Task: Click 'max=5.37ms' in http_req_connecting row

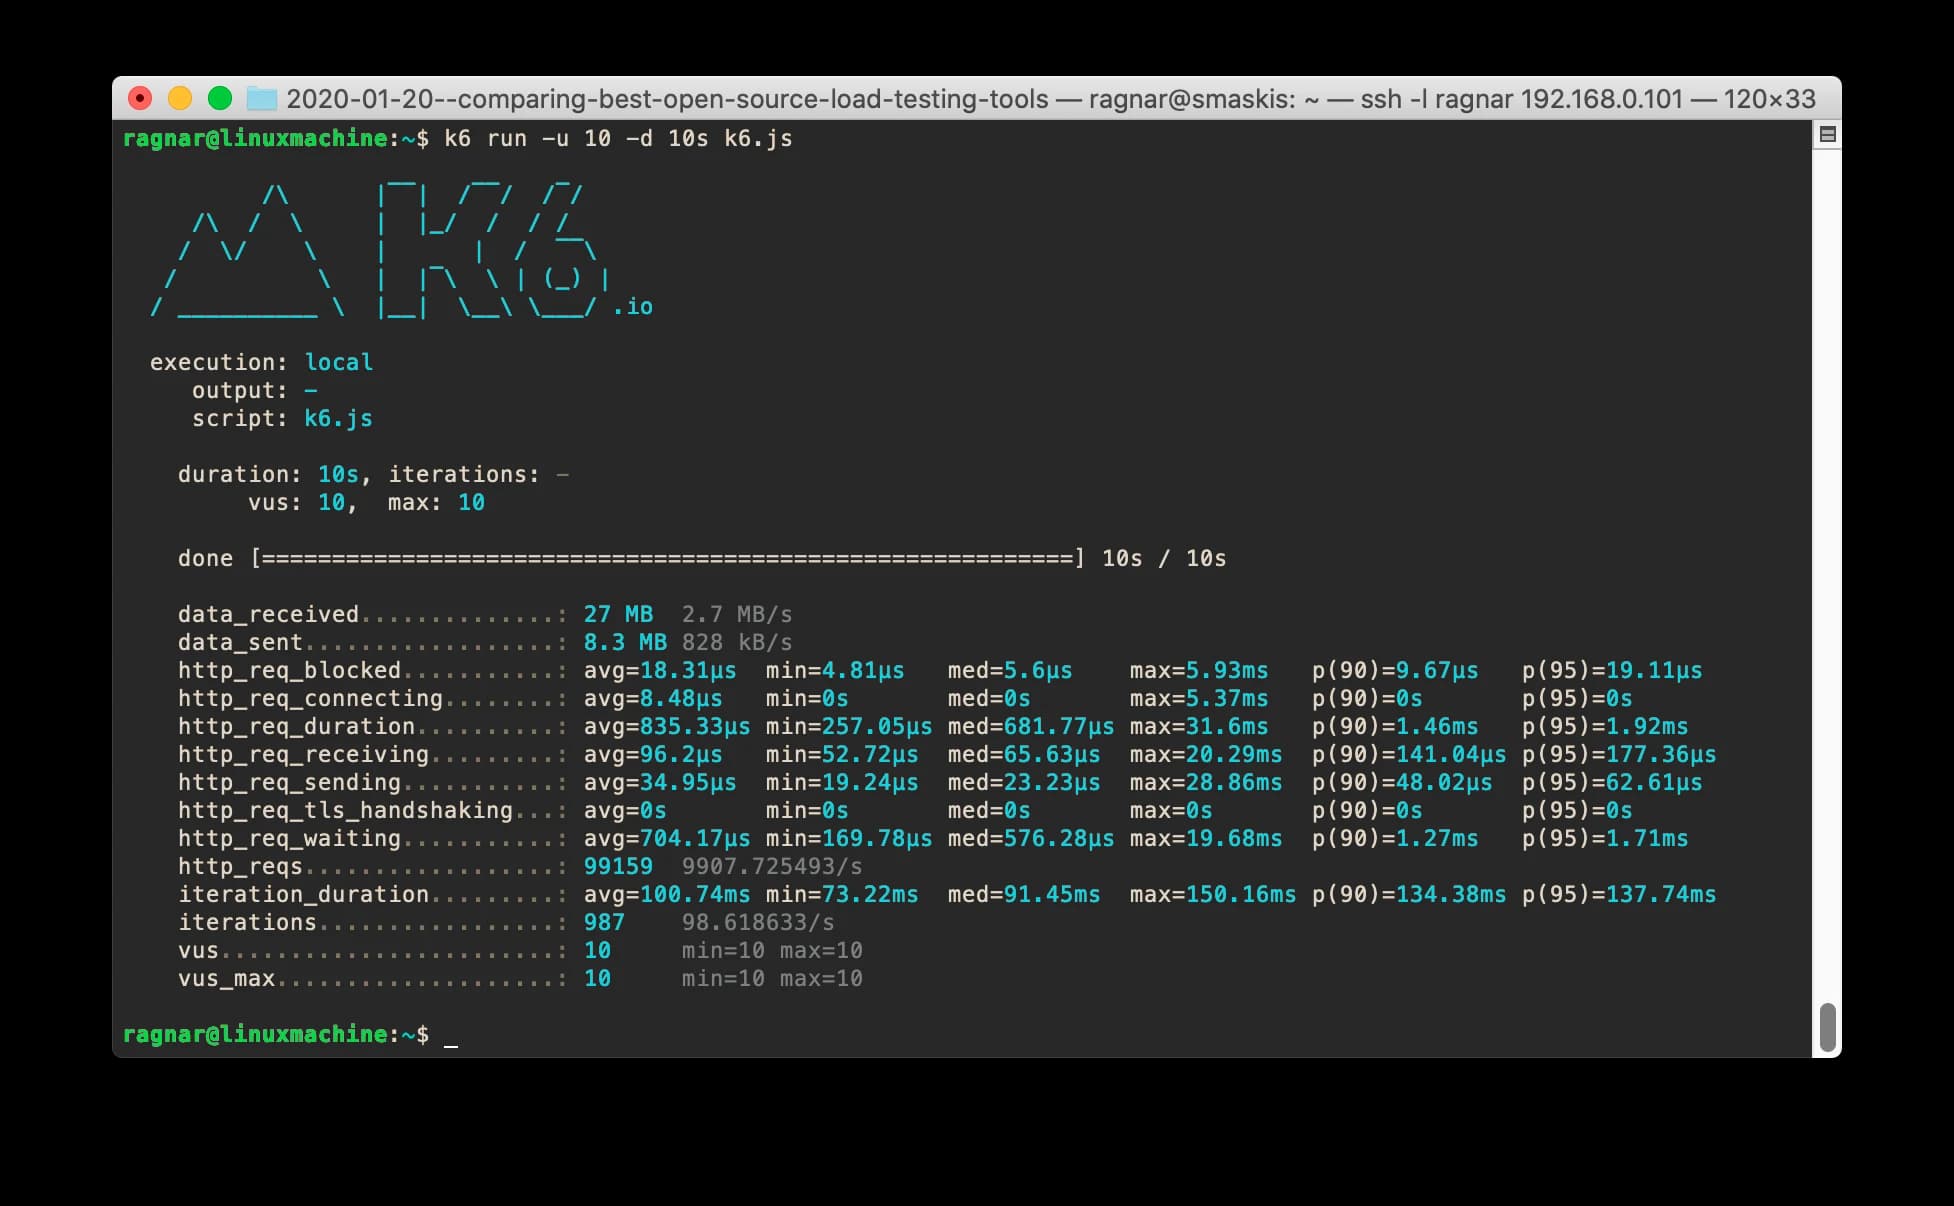Action: tap(1199, 698)
